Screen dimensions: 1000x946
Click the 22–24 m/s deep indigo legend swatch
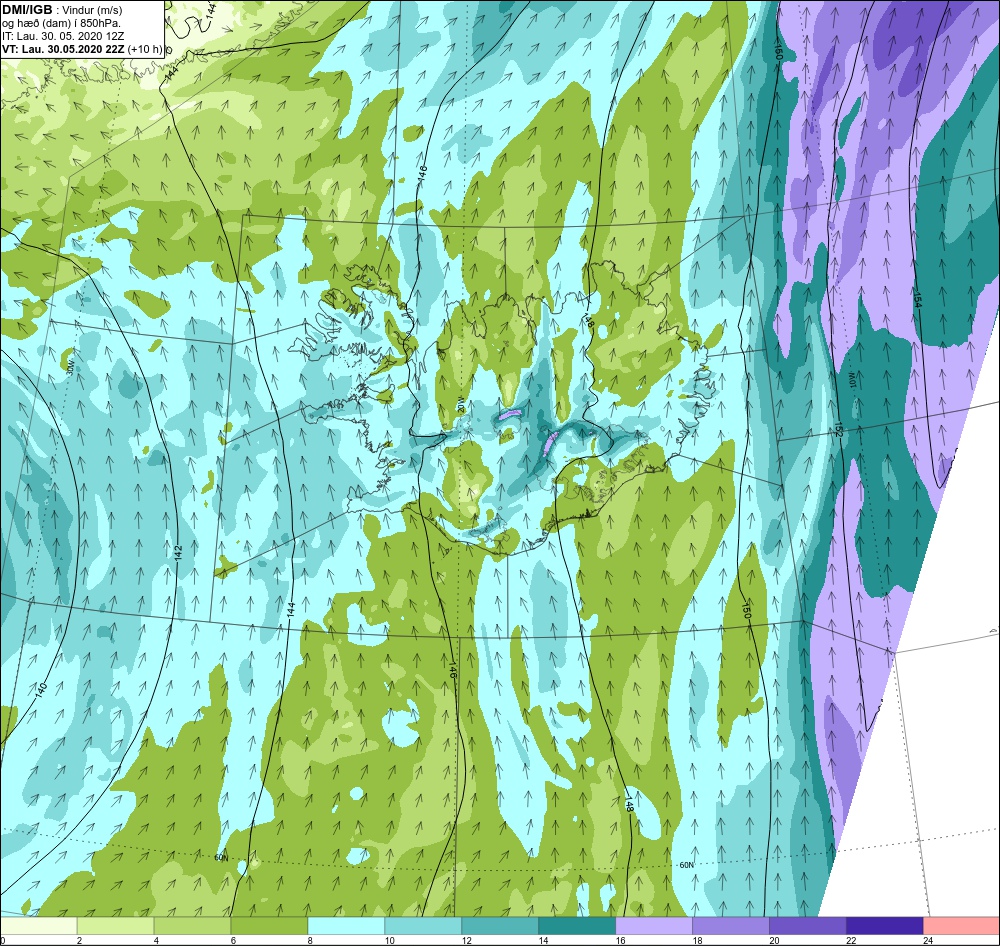[x=885, y=926]
